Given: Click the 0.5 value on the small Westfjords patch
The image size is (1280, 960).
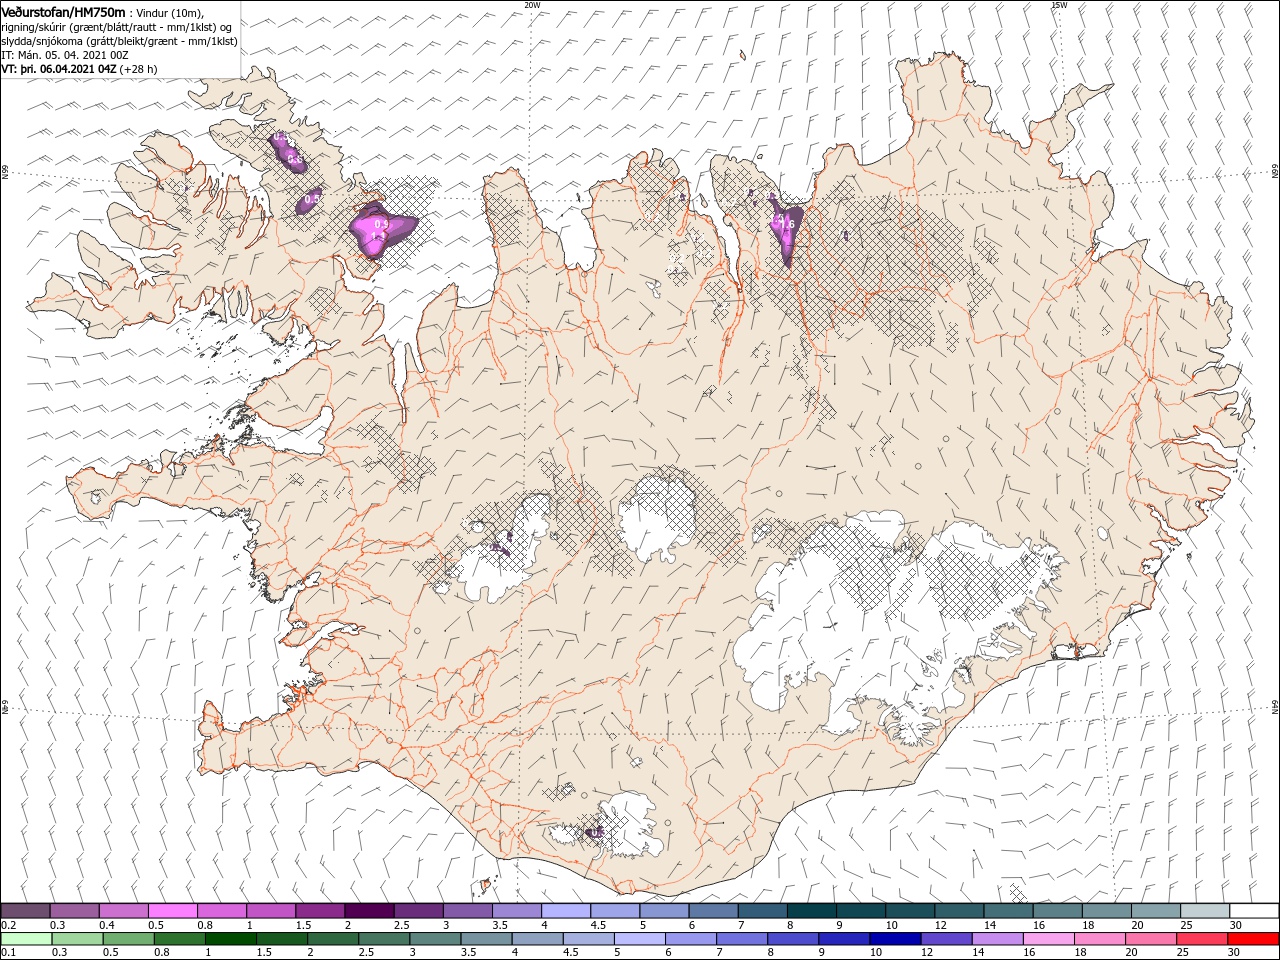Looking at the screenshot, I should 311,199.
